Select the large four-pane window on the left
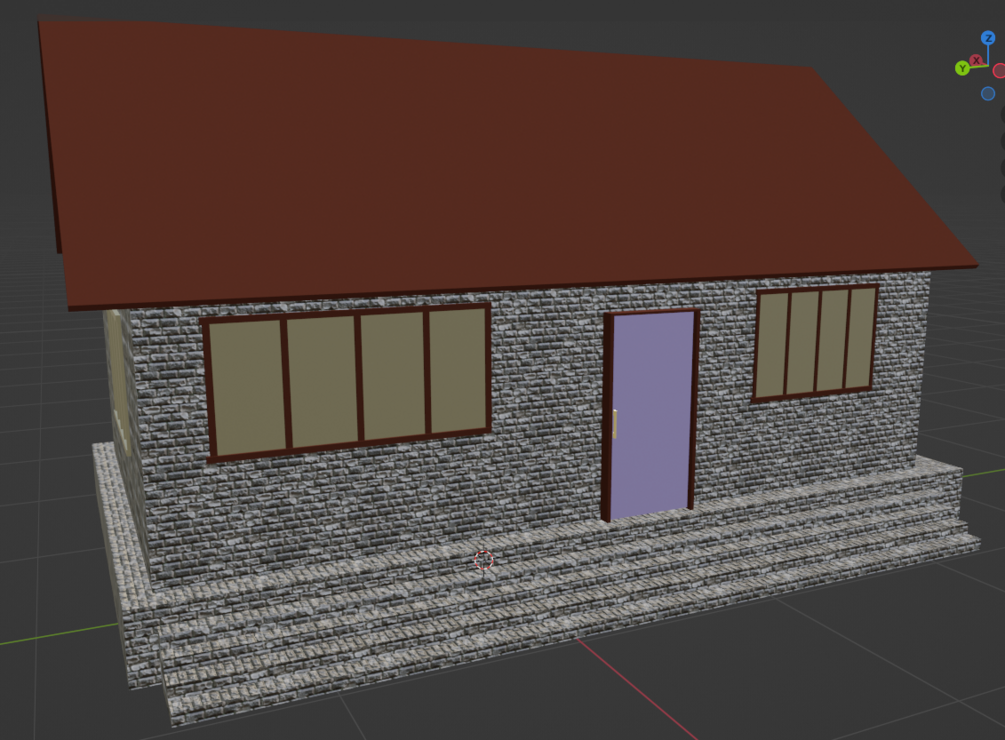 [348, 381]
